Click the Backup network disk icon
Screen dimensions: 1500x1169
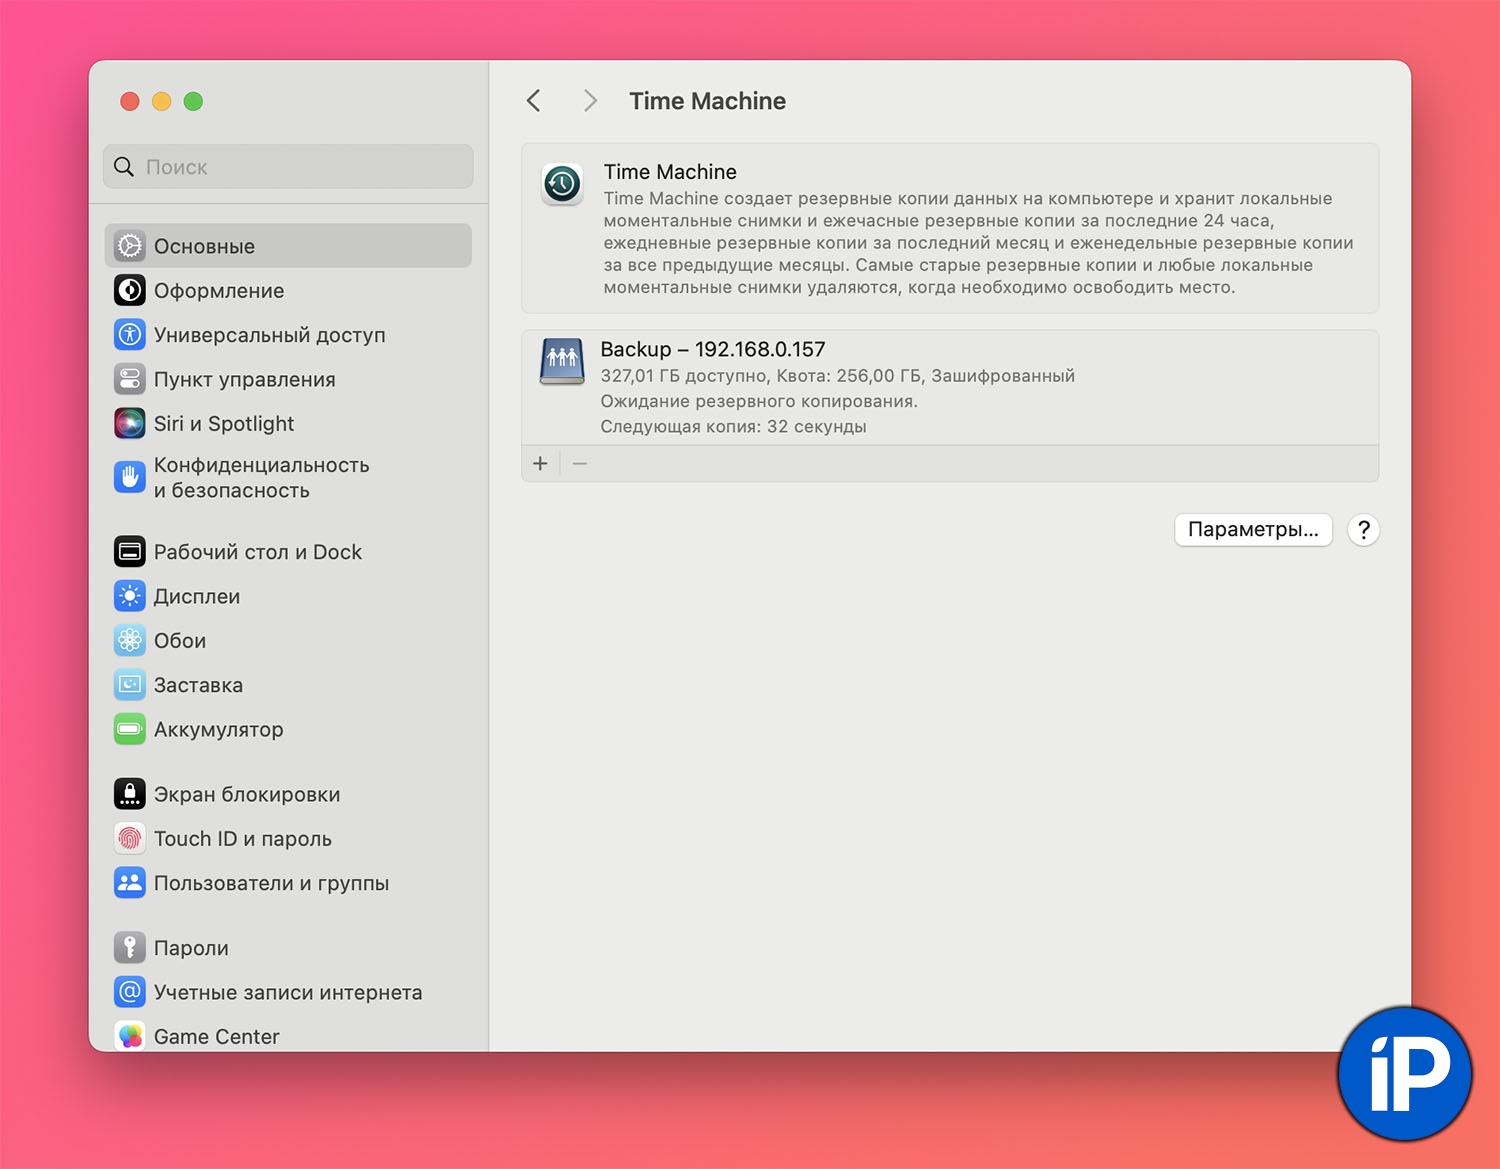coord(562,361)
